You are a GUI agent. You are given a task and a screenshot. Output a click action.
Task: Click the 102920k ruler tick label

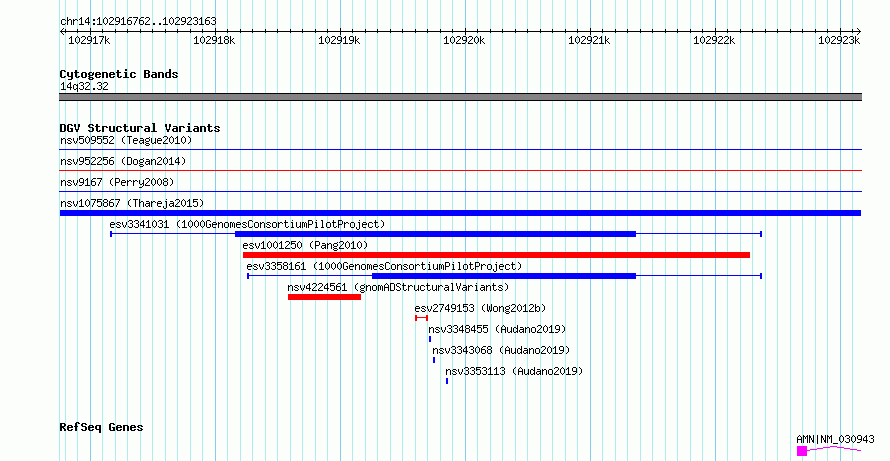[x=464, y=40]
